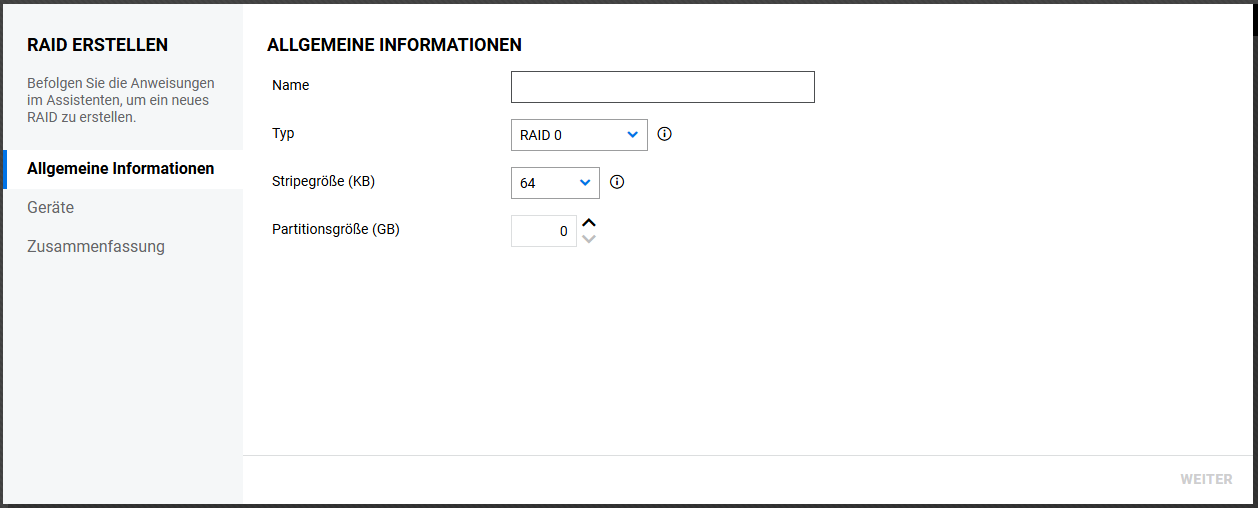The height and width of the screenshot is (508, 1258).
Task: Click the Name text field
Action: tap(662, 87)
